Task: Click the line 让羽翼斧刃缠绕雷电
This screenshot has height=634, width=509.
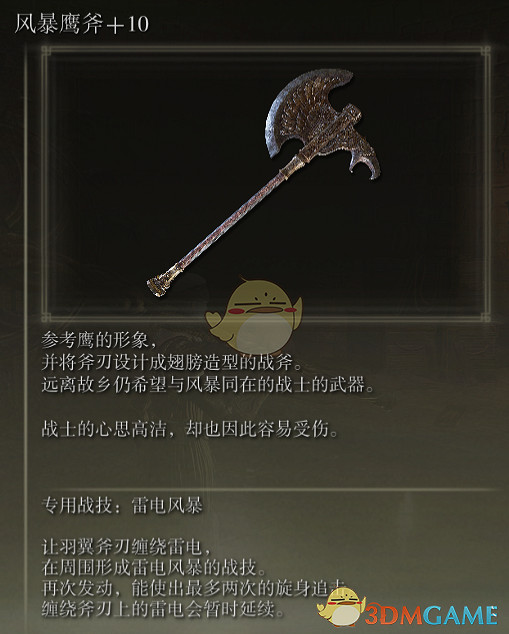Action: 127,547
